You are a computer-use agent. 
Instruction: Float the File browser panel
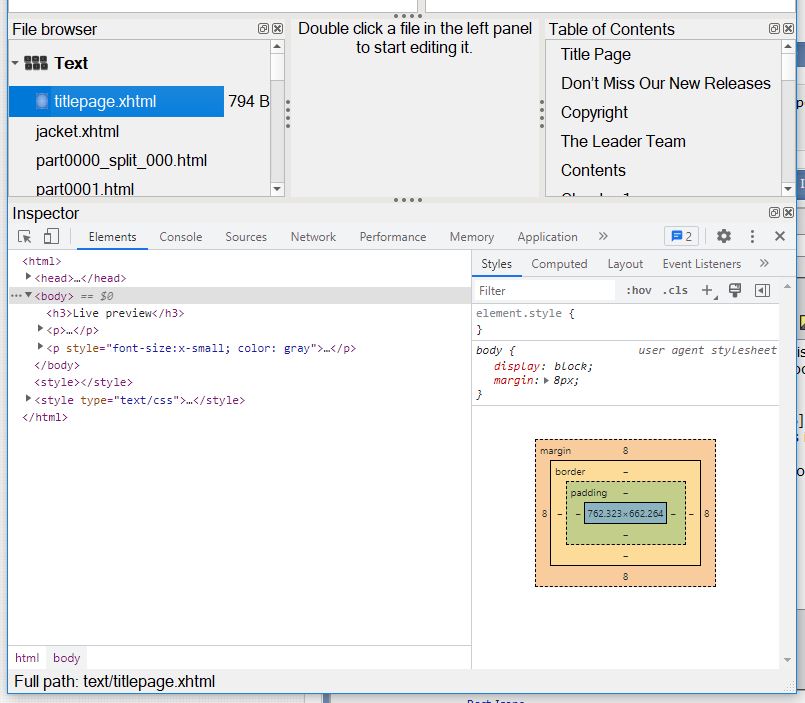263,29
